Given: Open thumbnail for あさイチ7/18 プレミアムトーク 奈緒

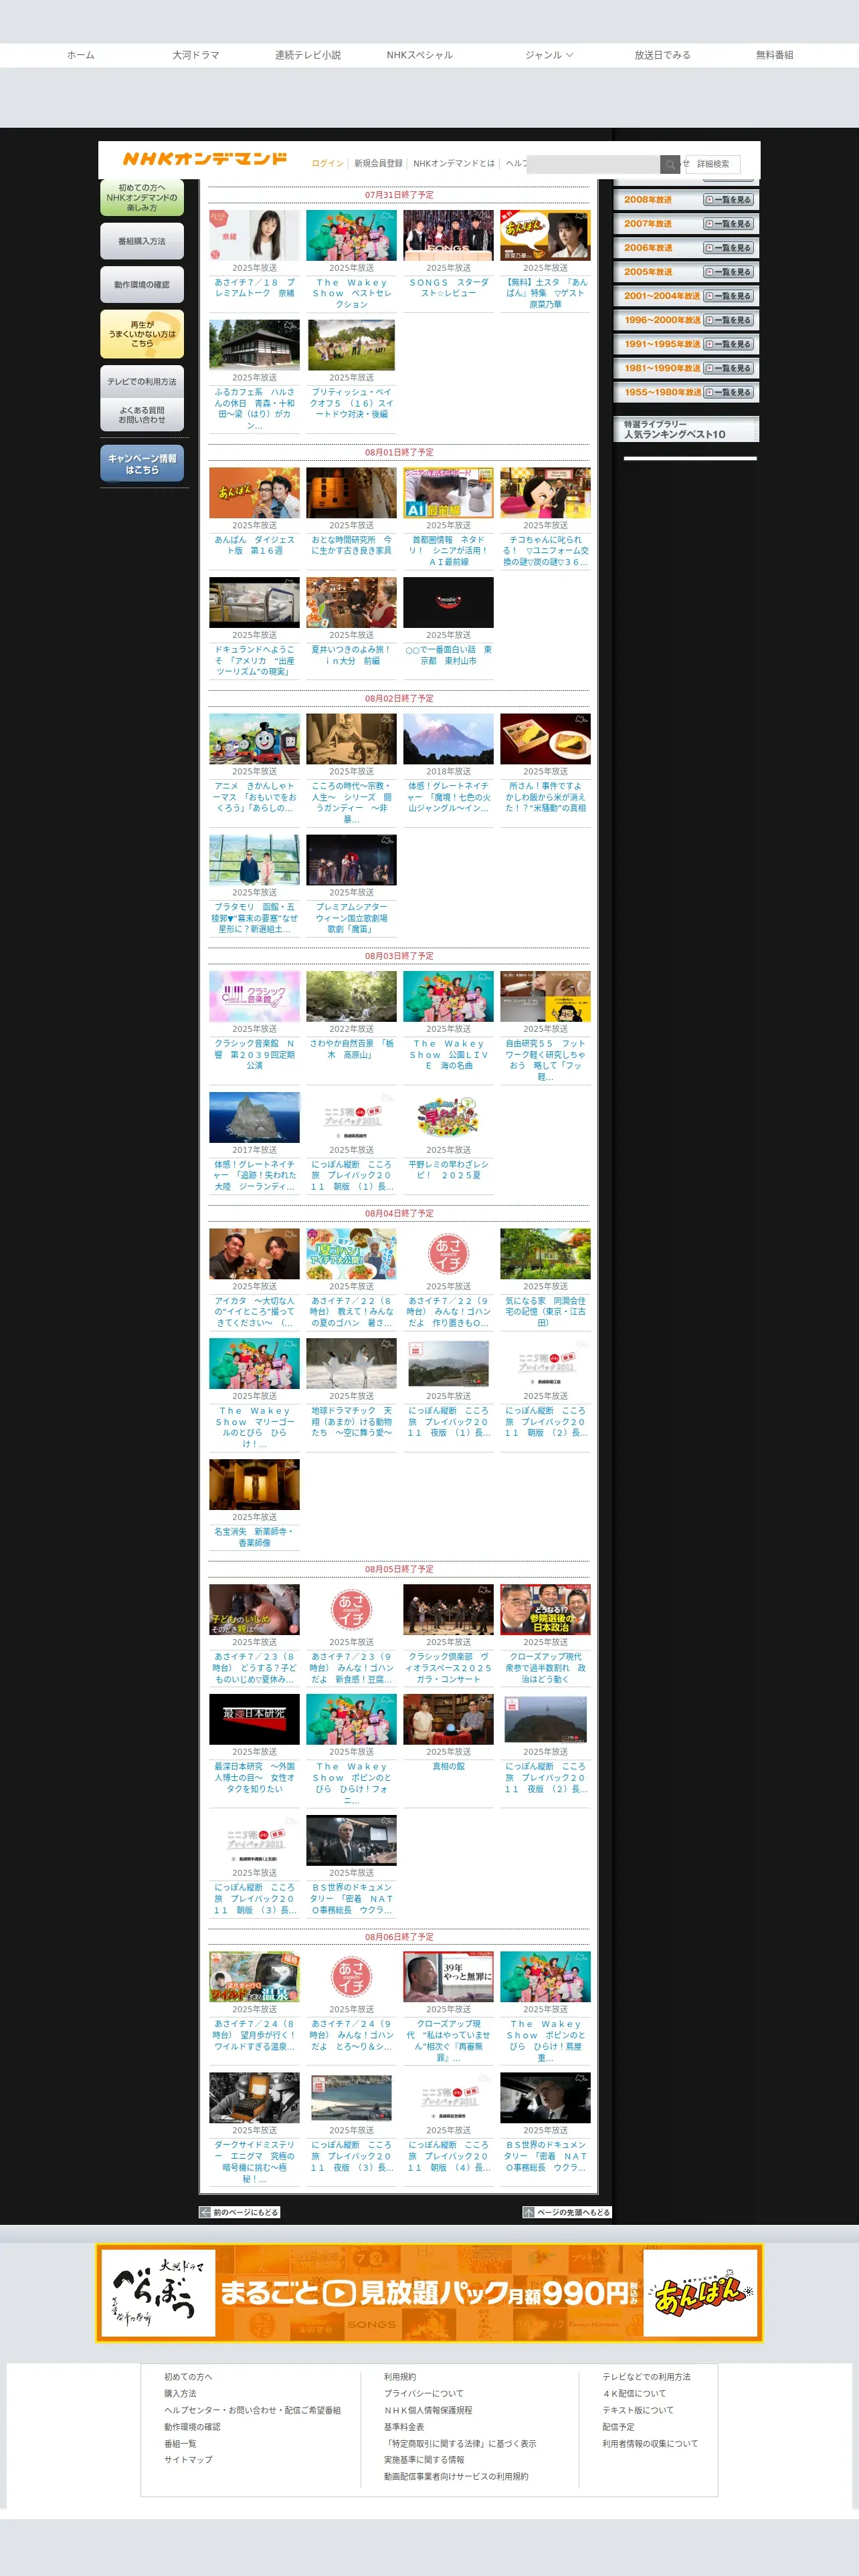Looking at the screenshot, I should tap(254, 235).
